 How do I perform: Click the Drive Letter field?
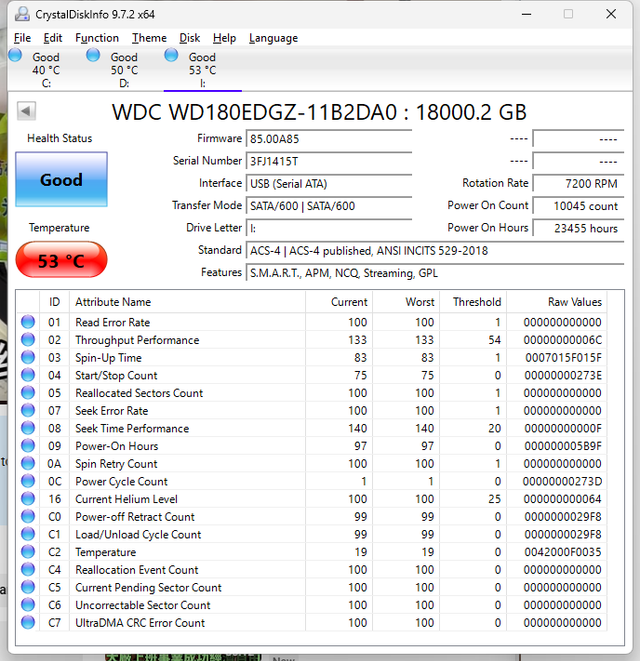pos(329,228)
